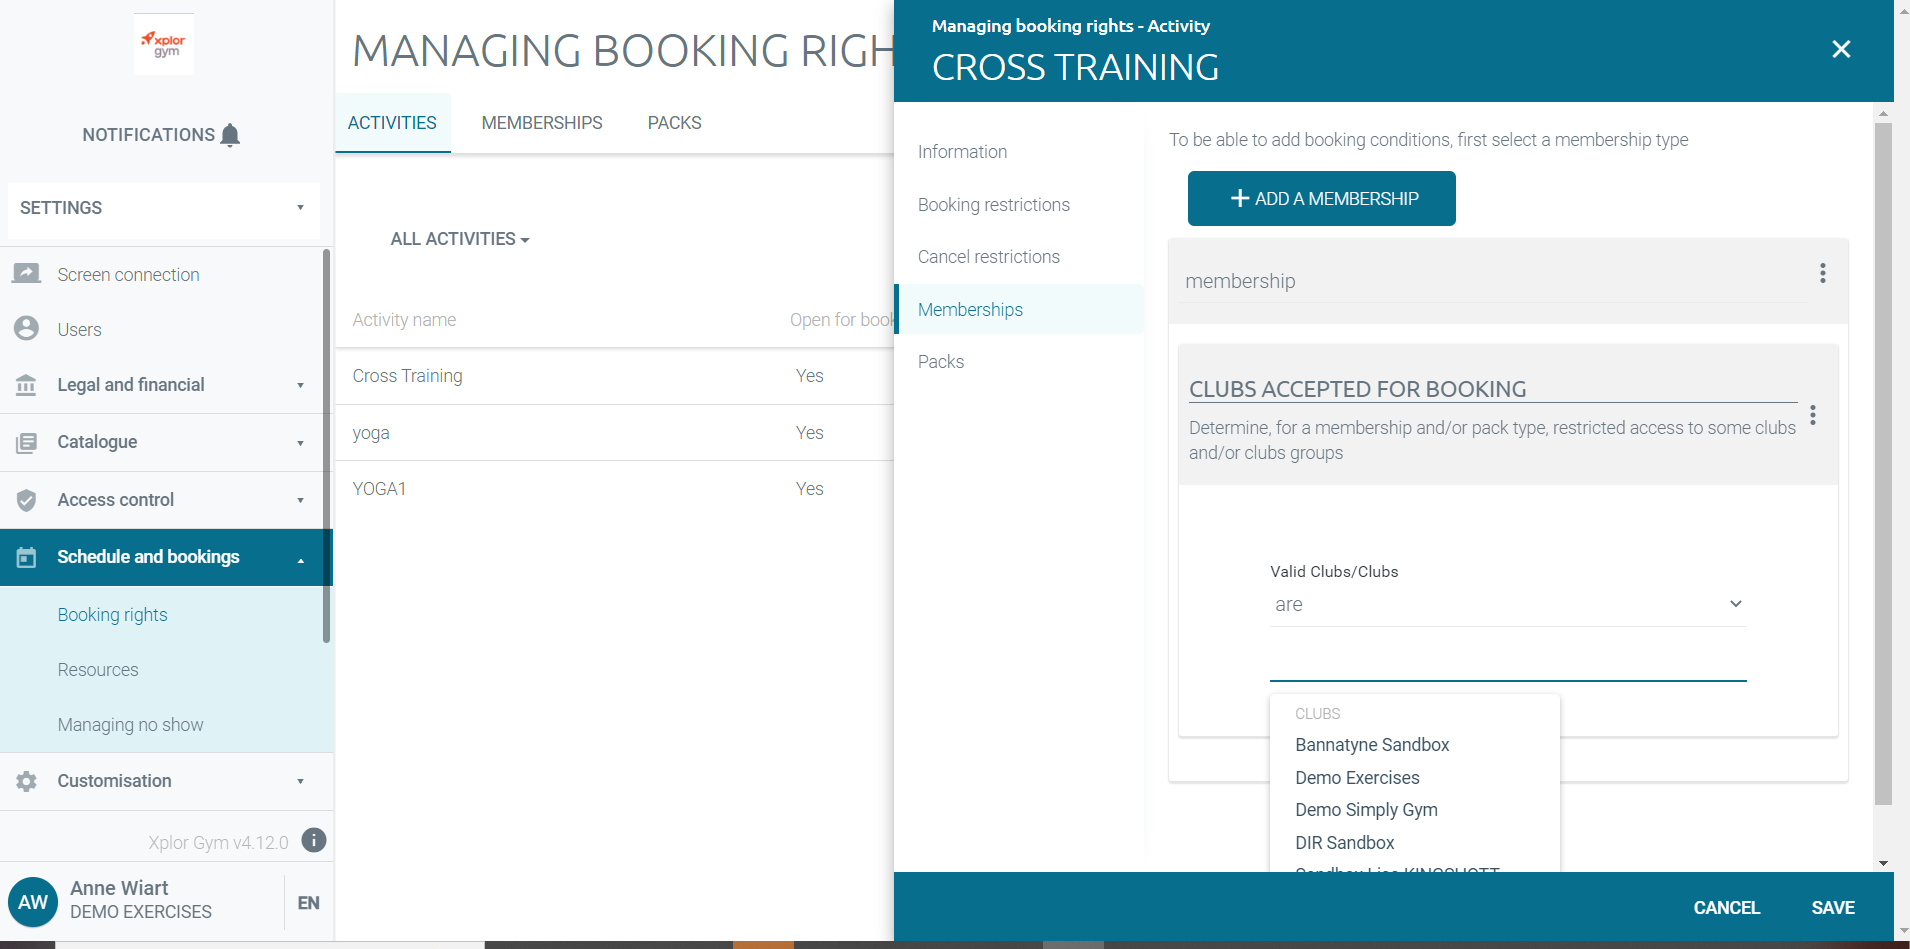
Task: Click the Save button
Action: (1833, 908)
